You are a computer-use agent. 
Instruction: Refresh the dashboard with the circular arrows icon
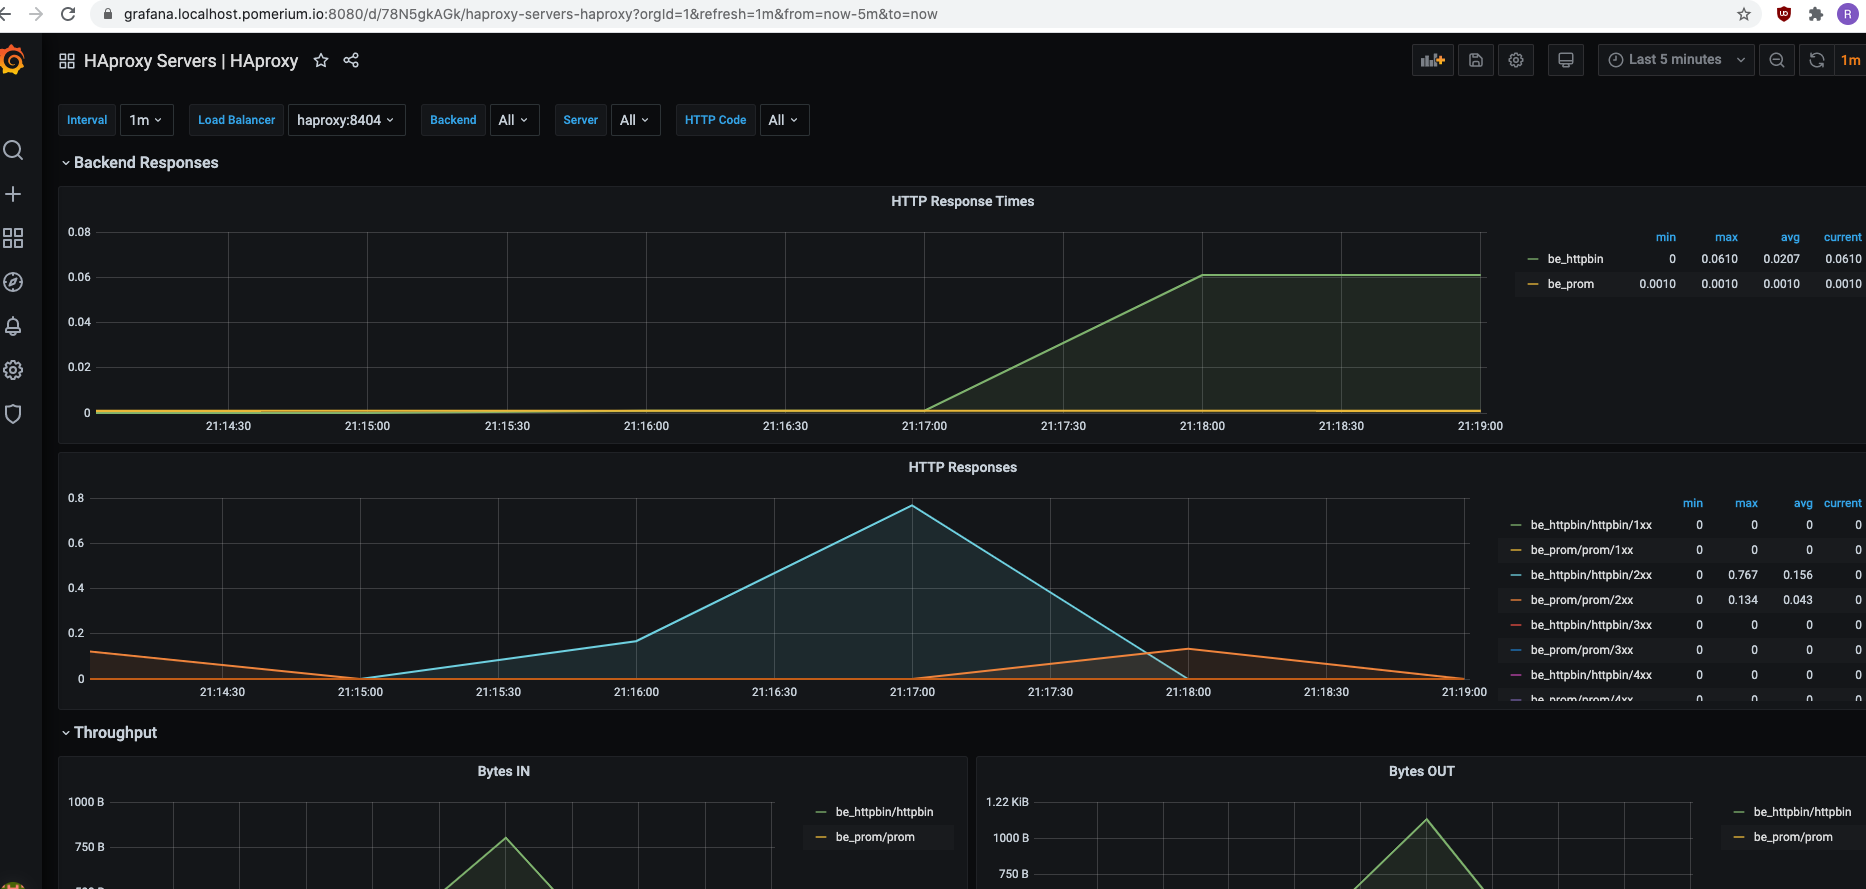tap(1816, 60)
